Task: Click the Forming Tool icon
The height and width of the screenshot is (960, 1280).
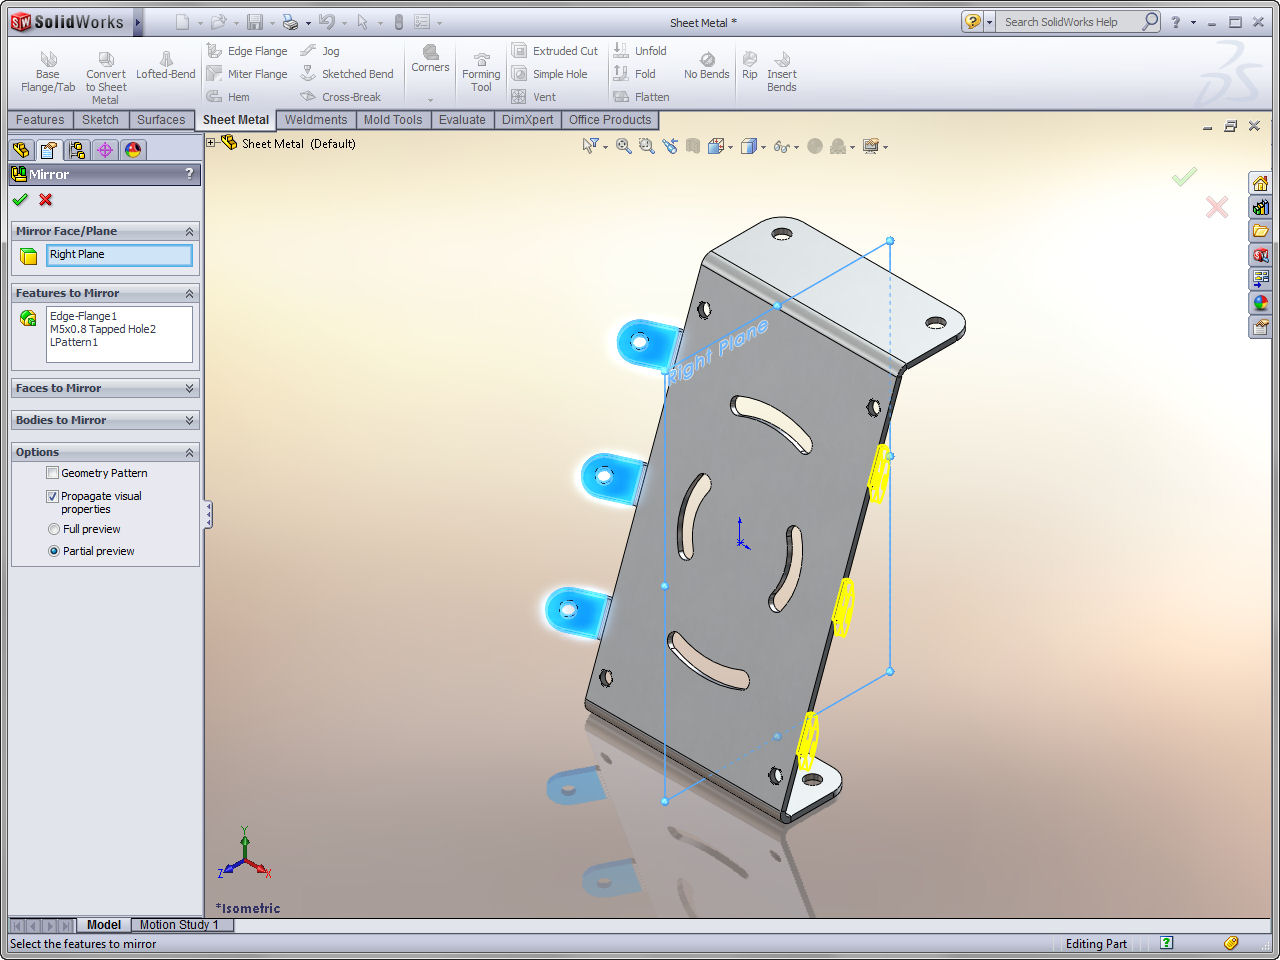Action: pos(481,73)
